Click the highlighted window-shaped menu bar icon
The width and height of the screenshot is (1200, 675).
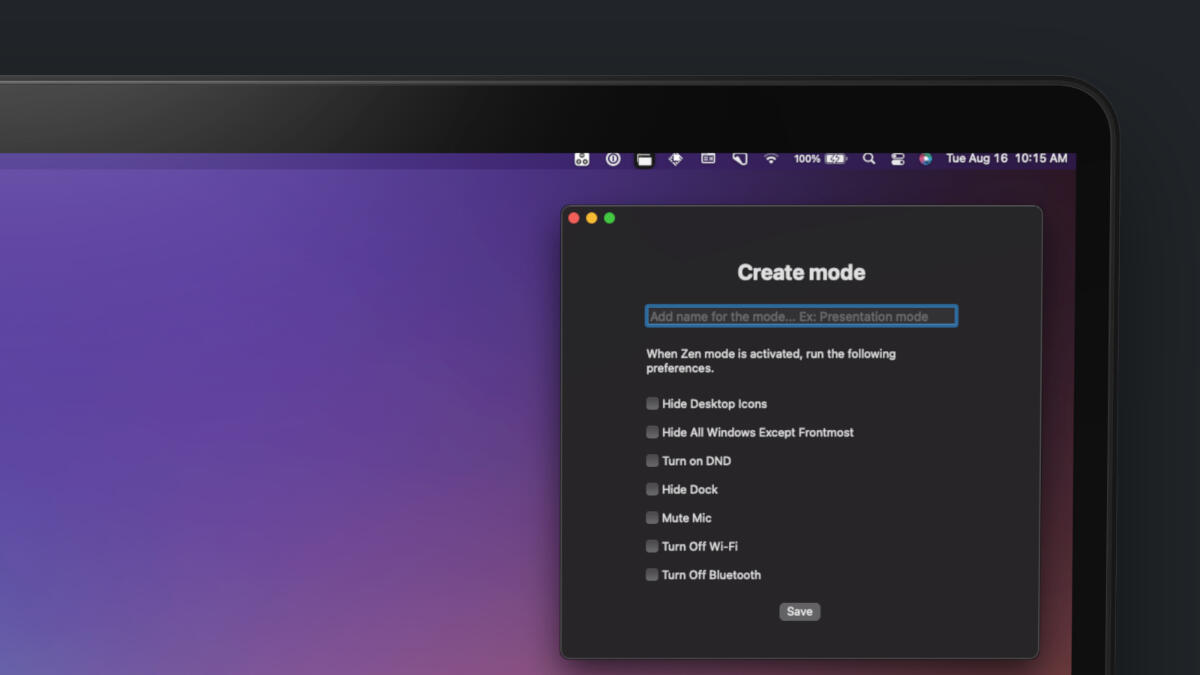[x=644, y=159]
